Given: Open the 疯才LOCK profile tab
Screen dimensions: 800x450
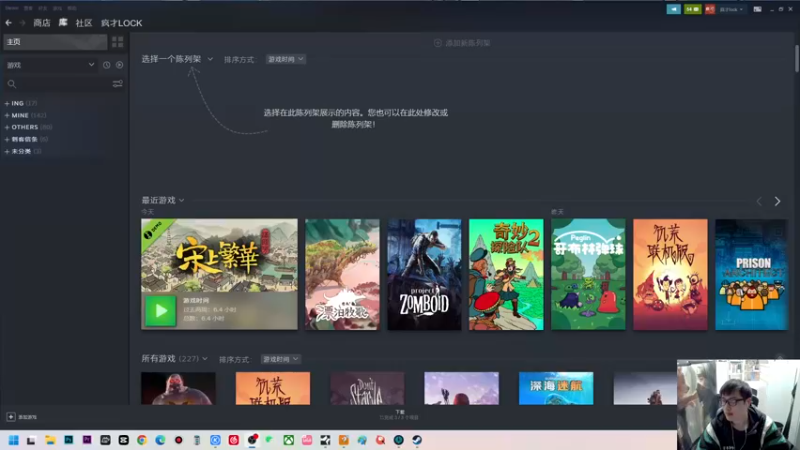Looking at the screenshot, I should (x=121, y=23).
